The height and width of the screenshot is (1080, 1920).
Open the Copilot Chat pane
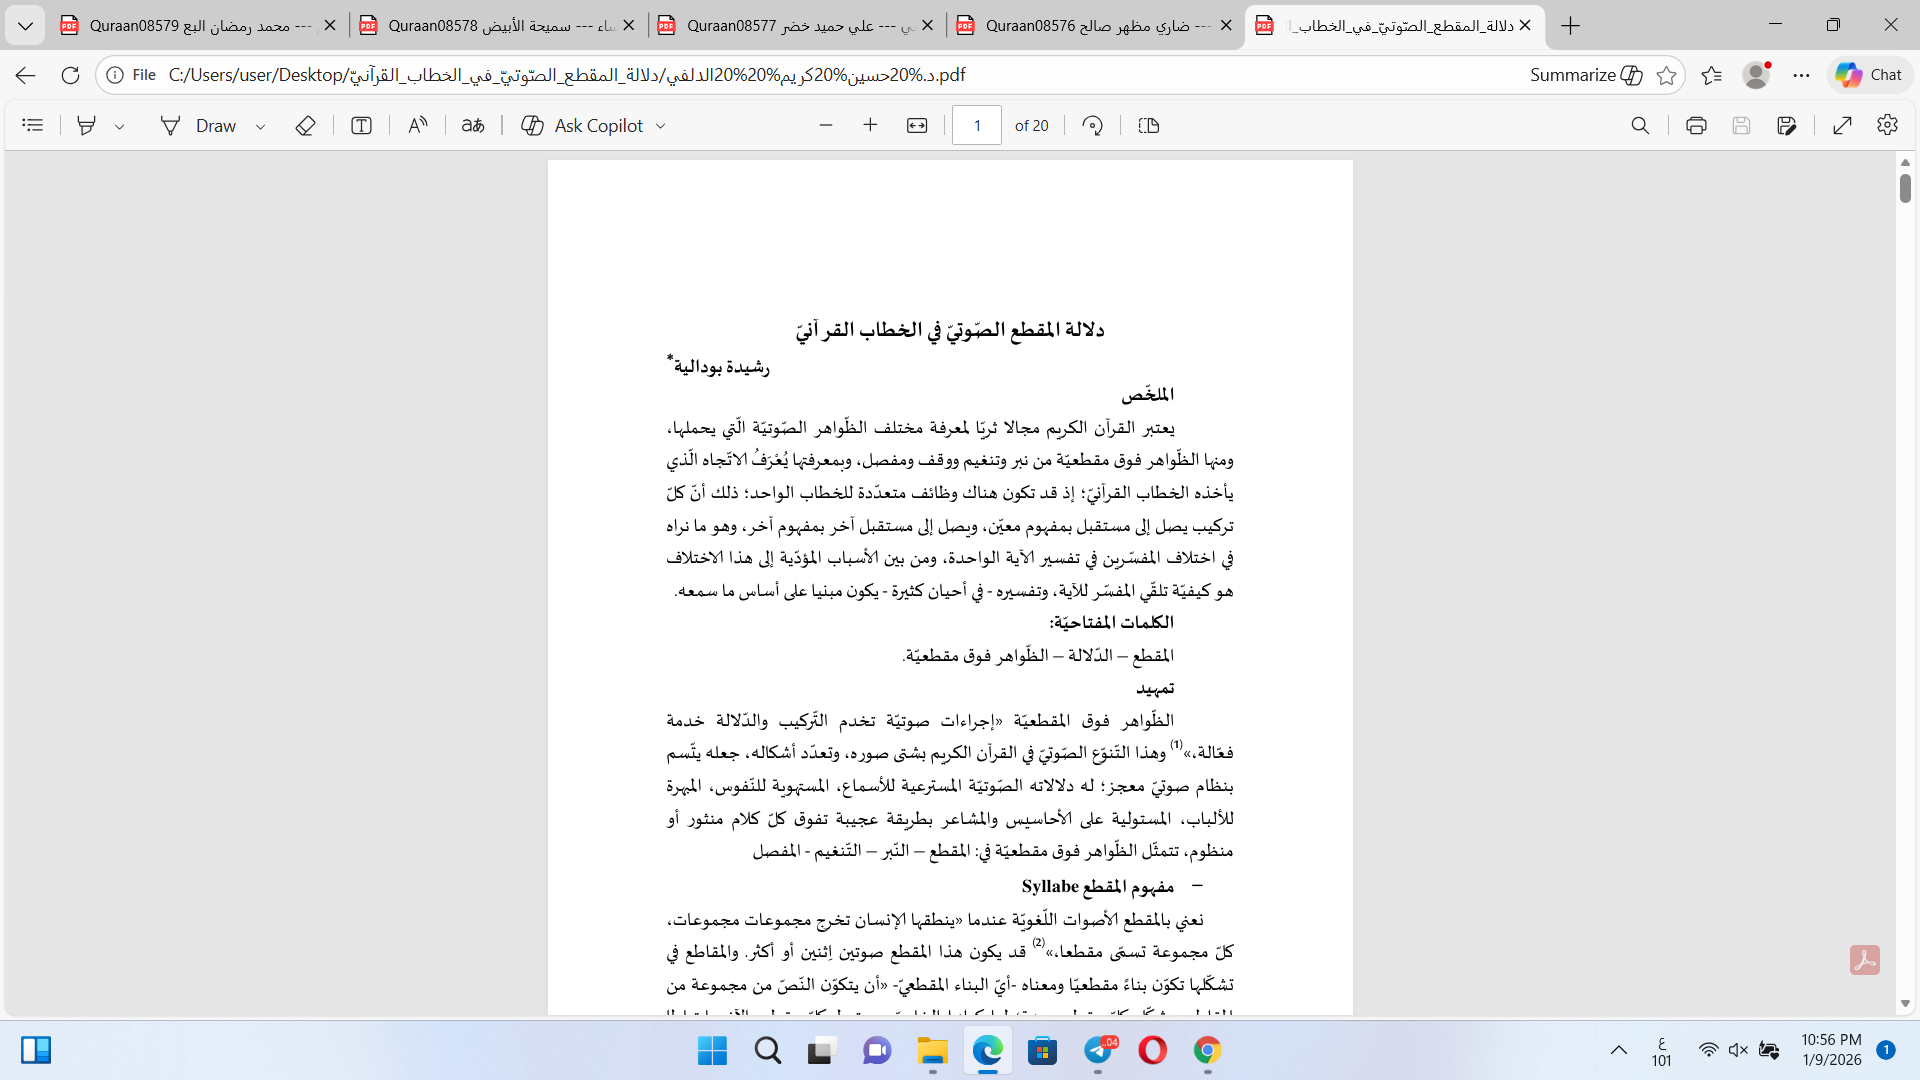1869,75
